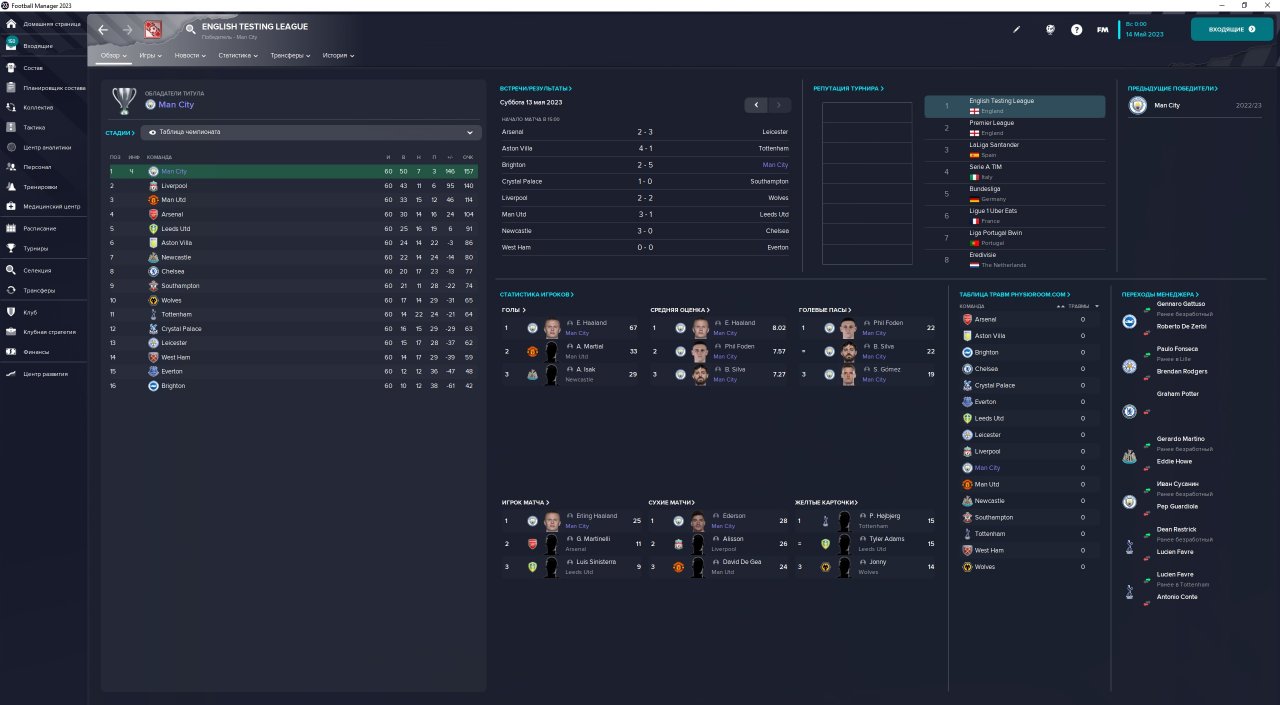Screen dimensions: 1280x705
Task: Go forward with the right arrow
Action: point(127,30)
